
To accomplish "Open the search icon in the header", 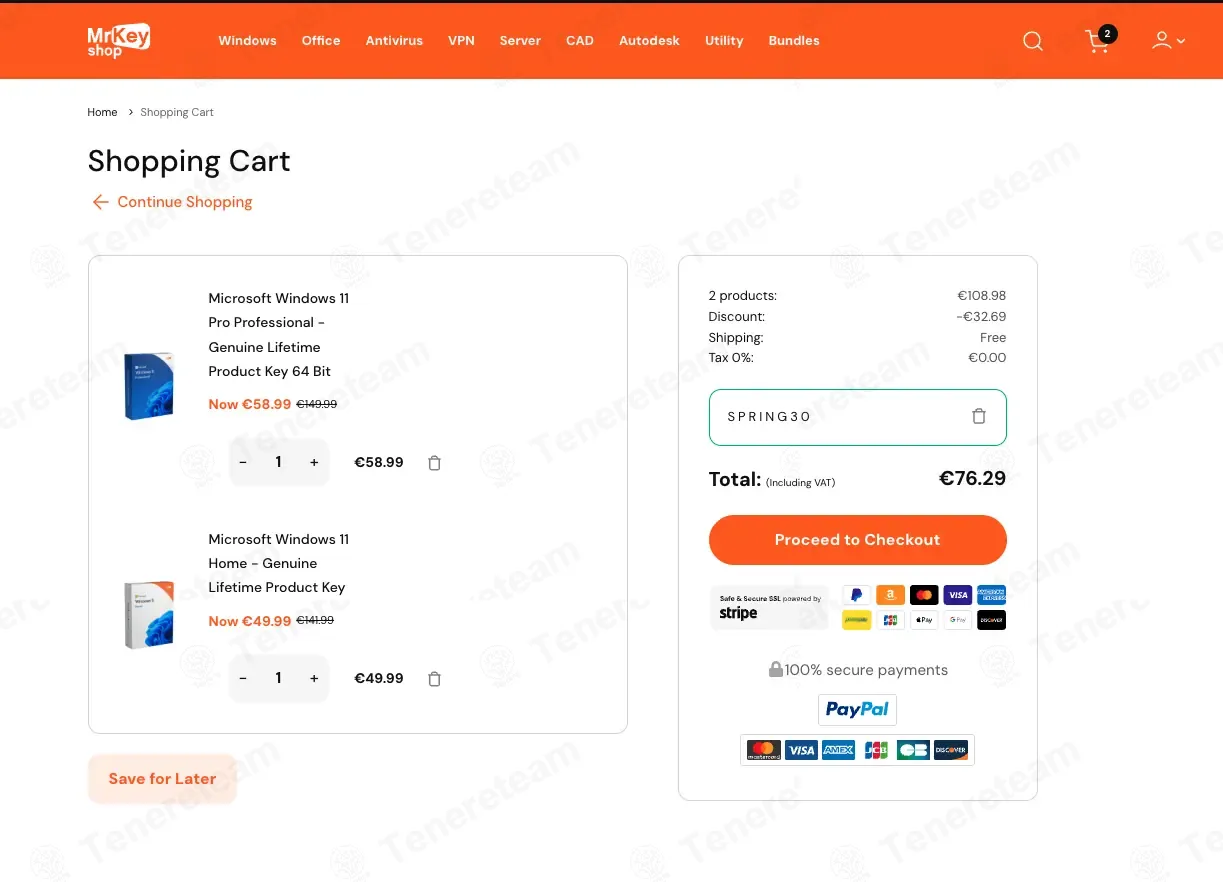I will (x=1033, y=41).
